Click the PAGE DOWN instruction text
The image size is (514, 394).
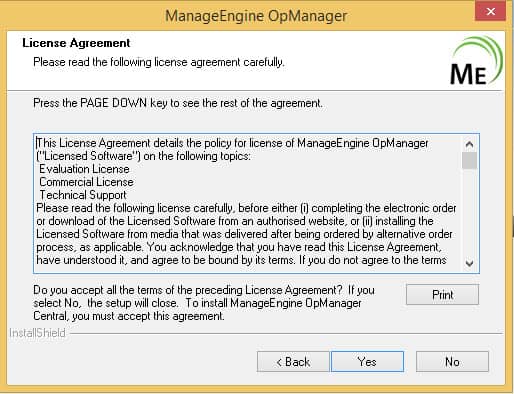click(178, 103)
